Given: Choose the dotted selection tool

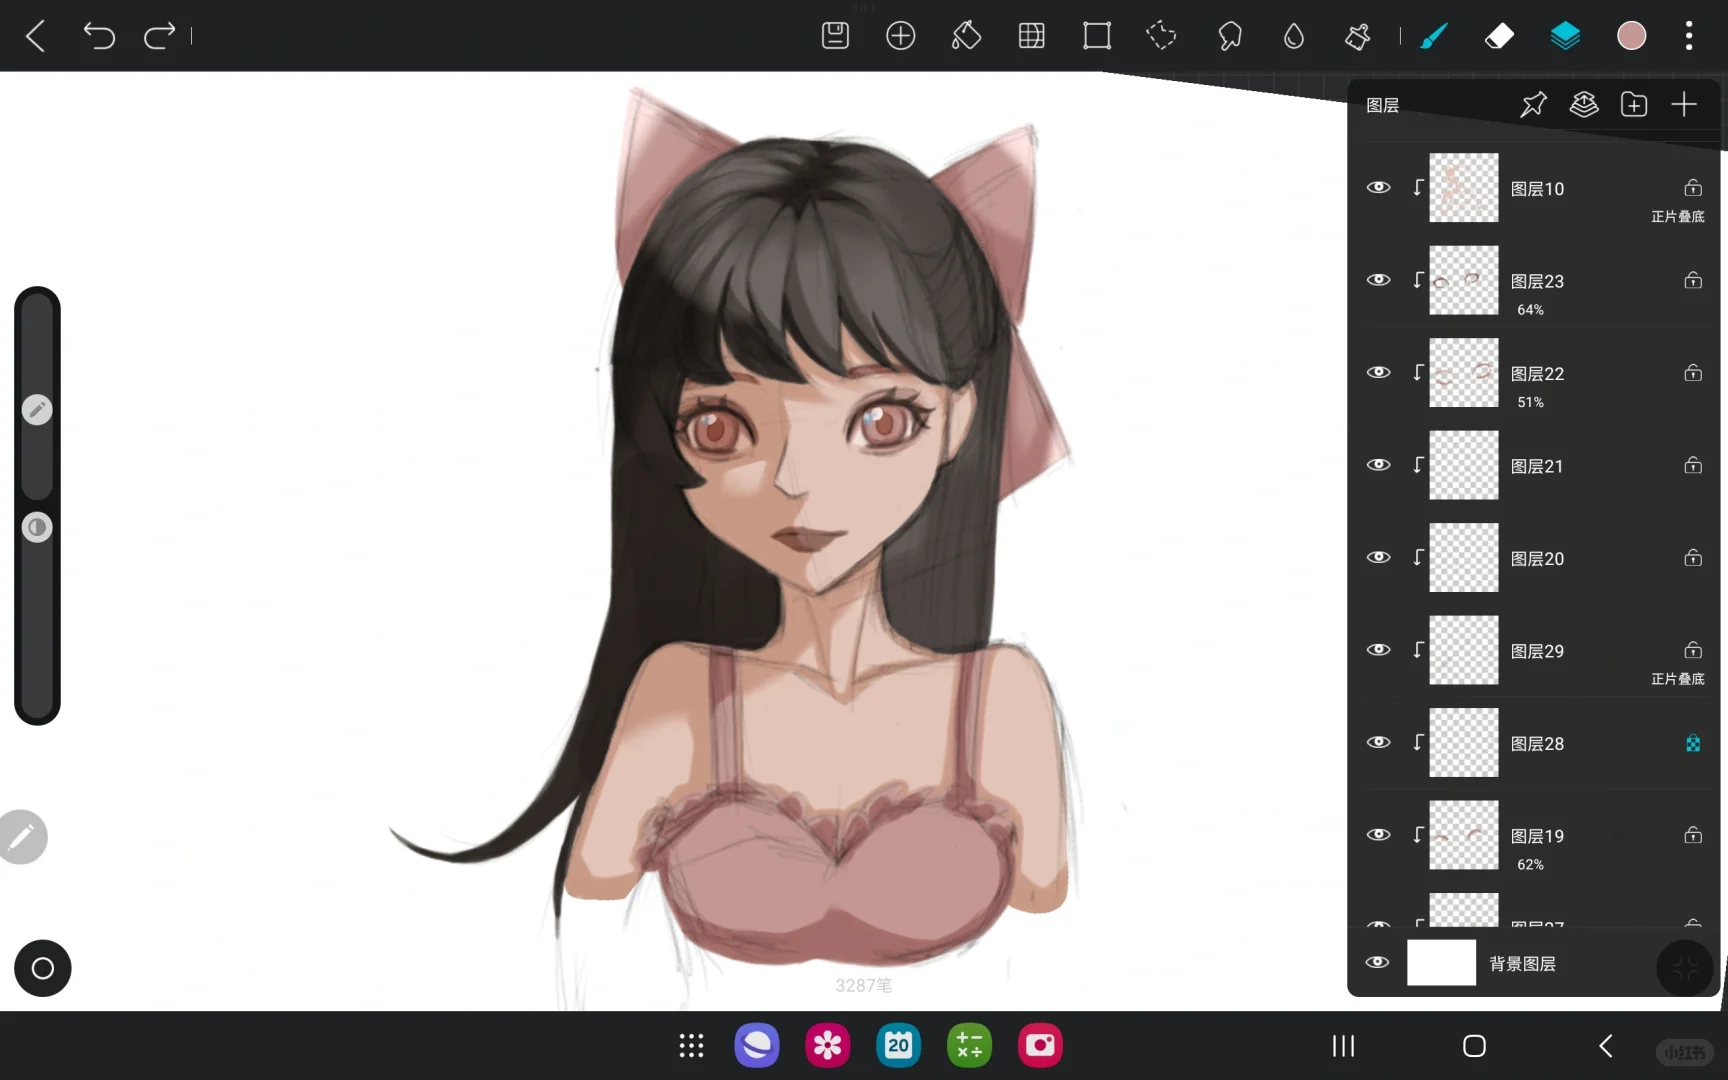Looking at the screenshot, I should tap(1161, 36).
